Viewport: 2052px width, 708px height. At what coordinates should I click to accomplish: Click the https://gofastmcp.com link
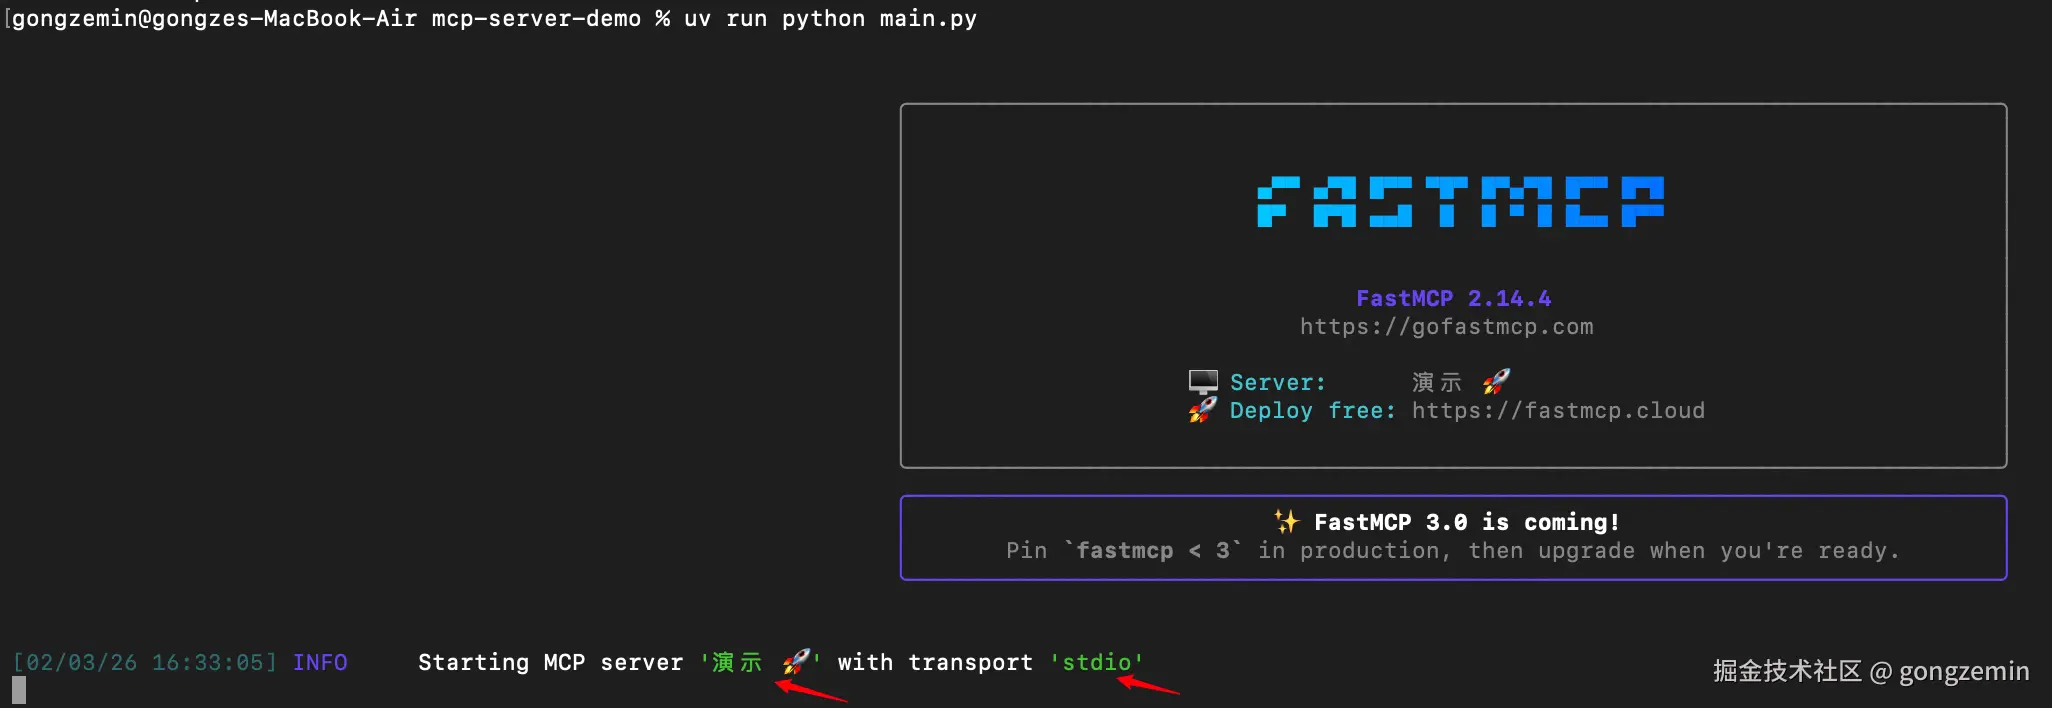[1446, 327]
